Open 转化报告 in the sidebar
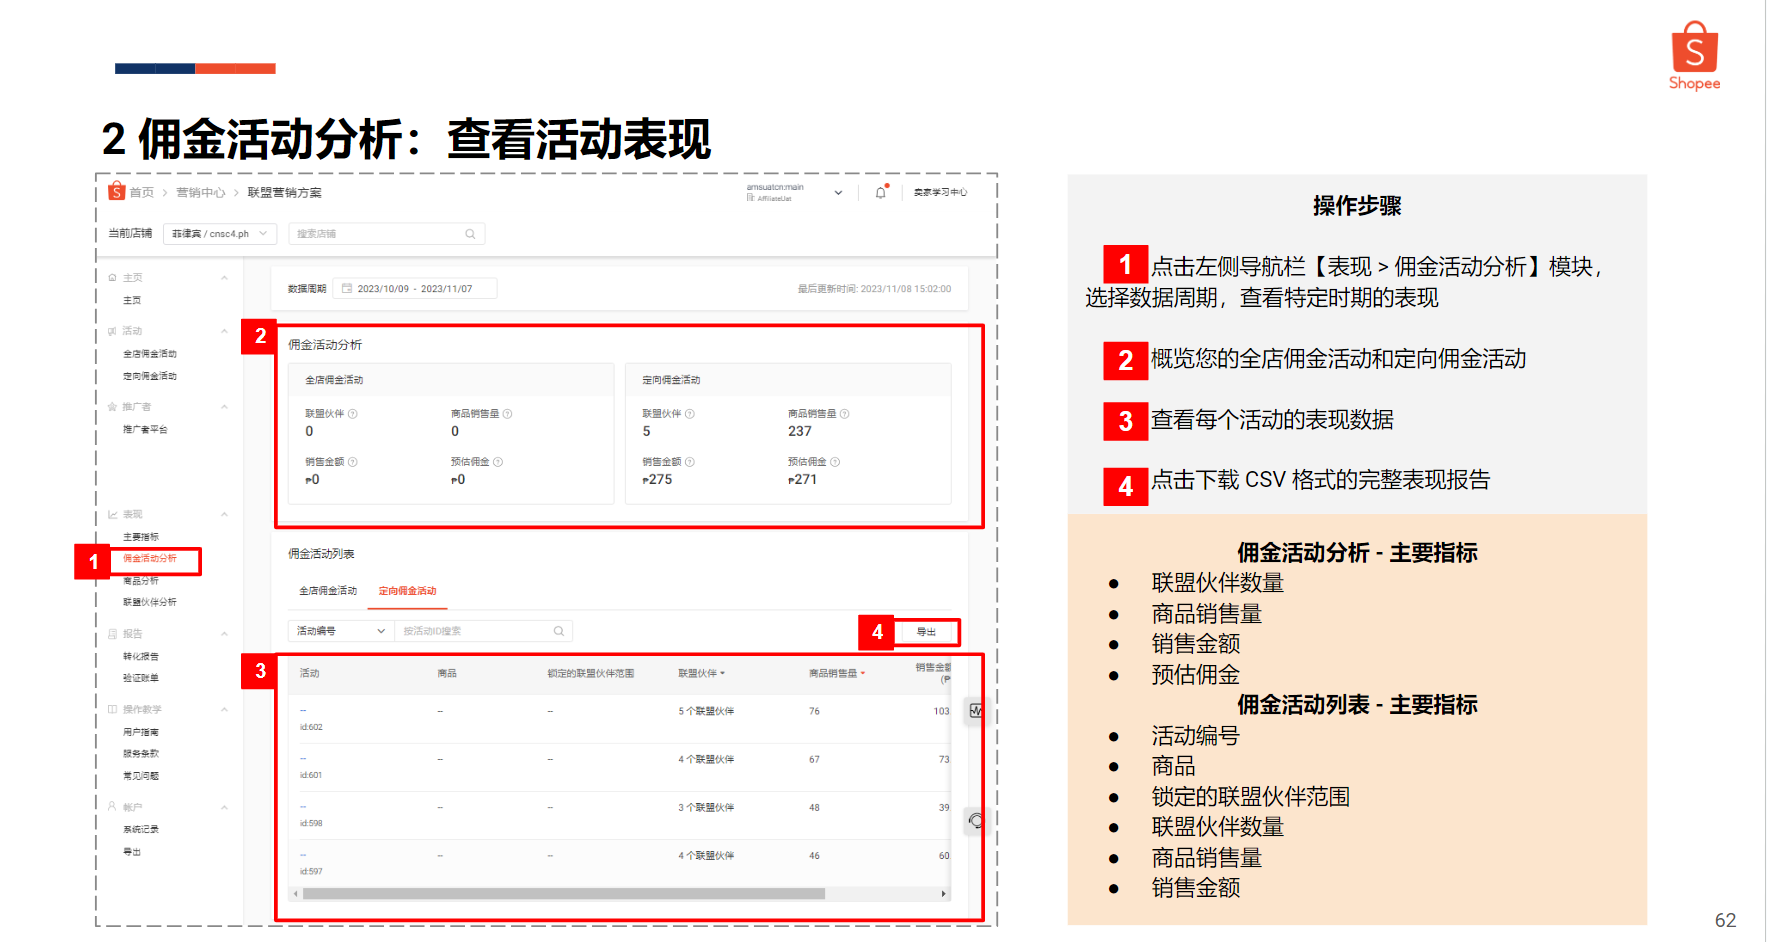The width and height of the screenshot is (1767, 942). (141, 657)
